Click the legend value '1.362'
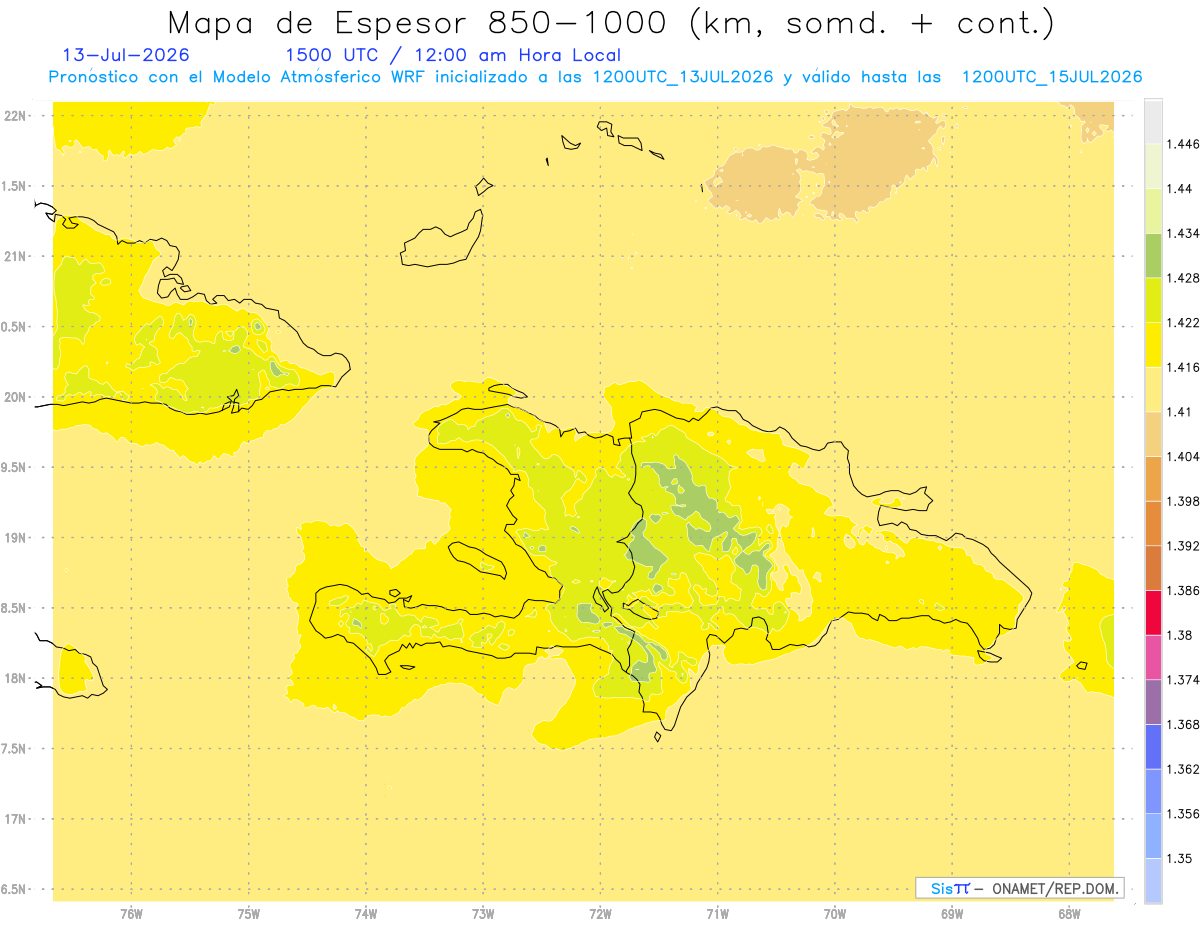 click(1183, 769)
